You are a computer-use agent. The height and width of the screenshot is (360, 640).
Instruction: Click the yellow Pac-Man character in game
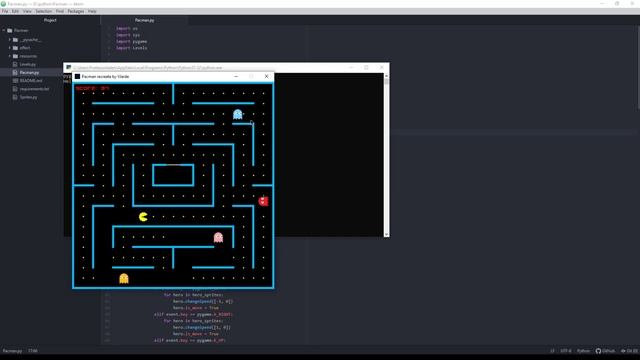tap(143, 217)
